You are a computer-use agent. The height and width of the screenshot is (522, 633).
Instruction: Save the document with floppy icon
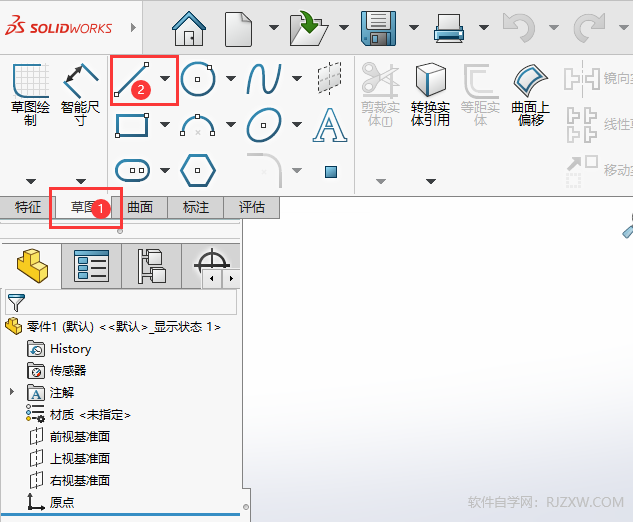[x=378, y=28]
